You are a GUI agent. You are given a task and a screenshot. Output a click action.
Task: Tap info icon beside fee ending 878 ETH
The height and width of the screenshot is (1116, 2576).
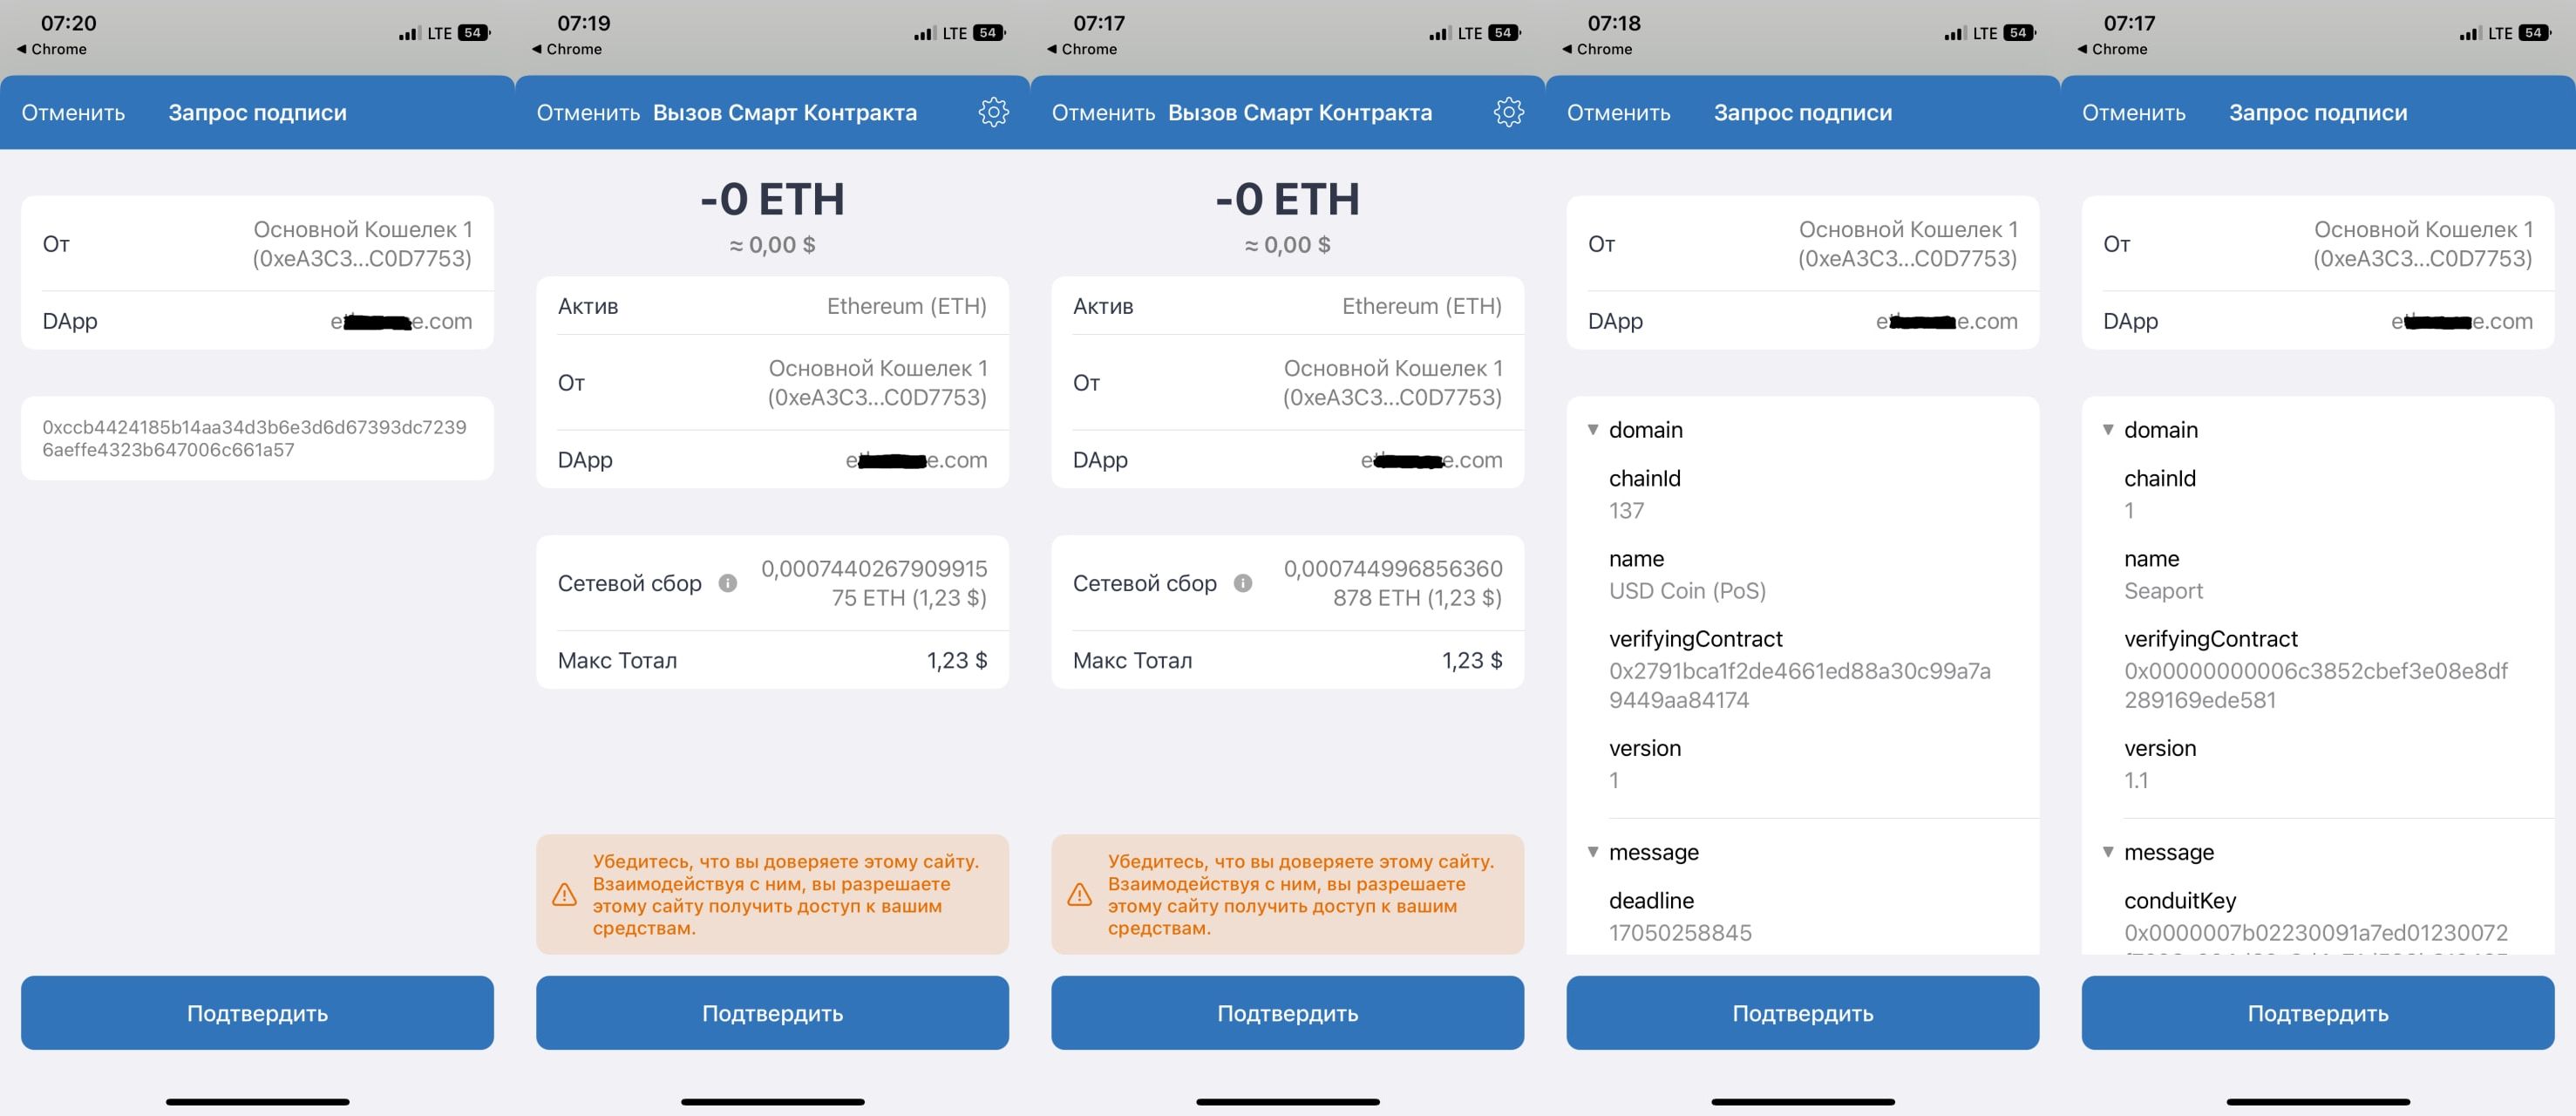coord(1243,583)
